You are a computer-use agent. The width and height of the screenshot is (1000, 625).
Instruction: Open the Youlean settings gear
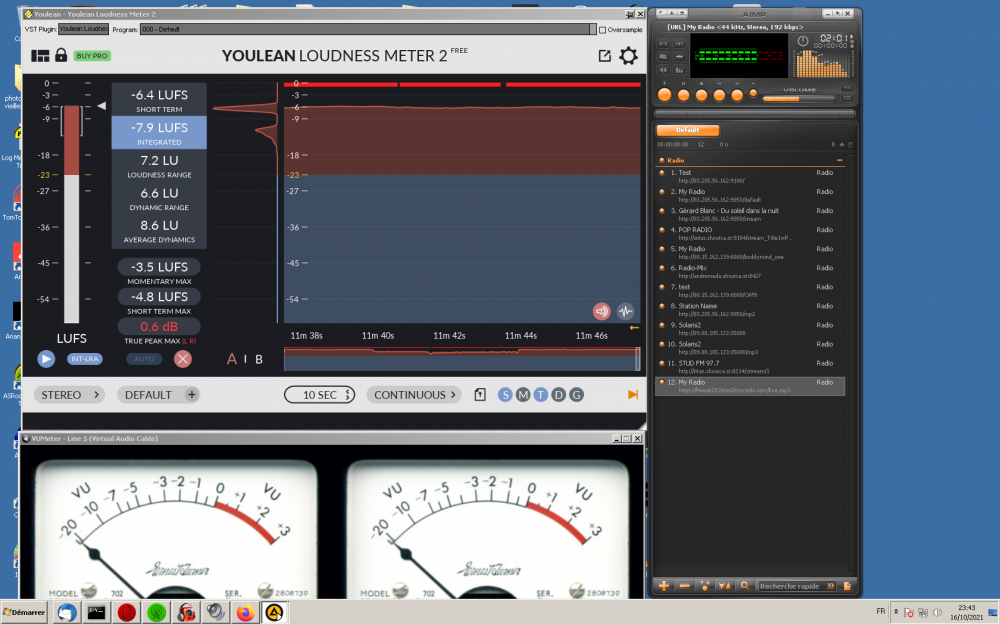[x=628, y=56]
